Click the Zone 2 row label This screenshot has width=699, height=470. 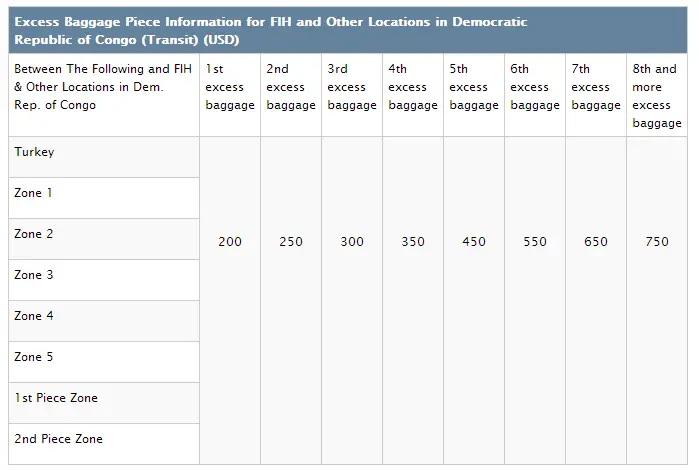point(35,234)
